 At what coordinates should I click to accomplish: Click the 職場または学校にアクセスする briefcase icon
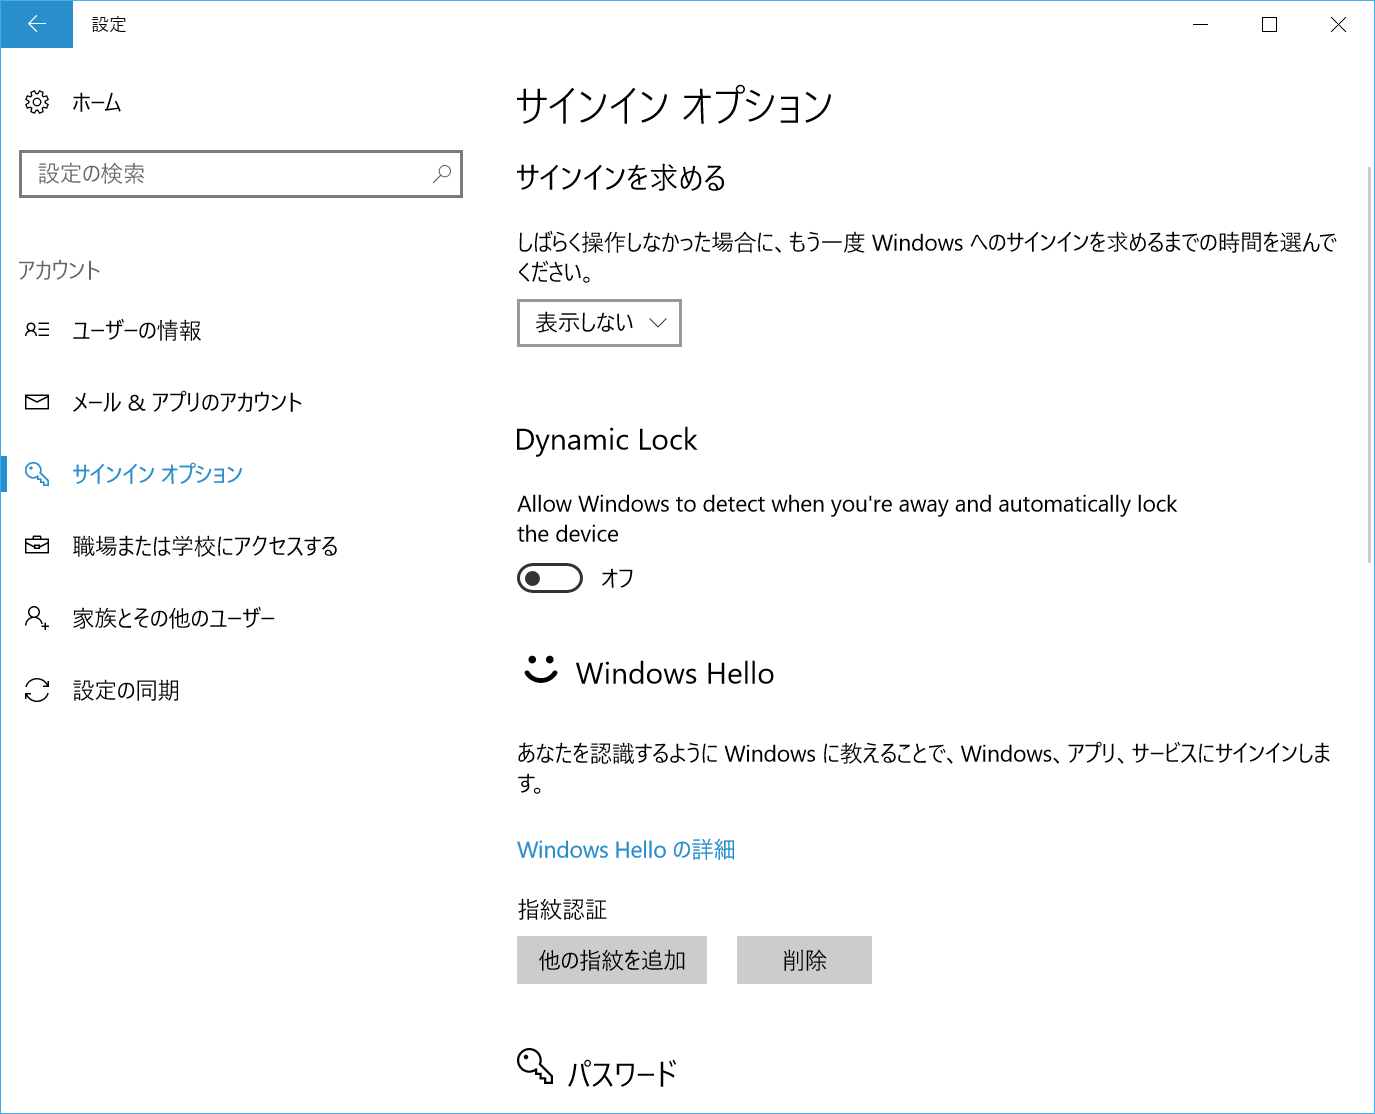[36, 545]
